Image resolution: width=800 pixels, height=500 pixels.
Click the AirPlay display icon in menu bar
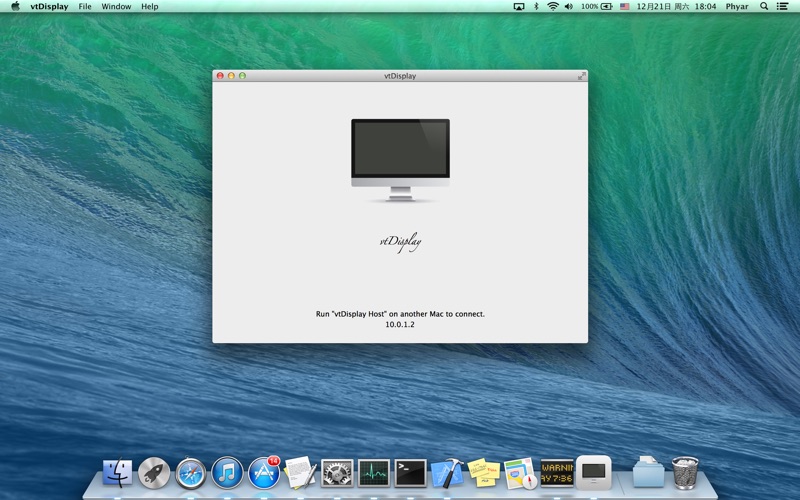[x=519, y=7]
